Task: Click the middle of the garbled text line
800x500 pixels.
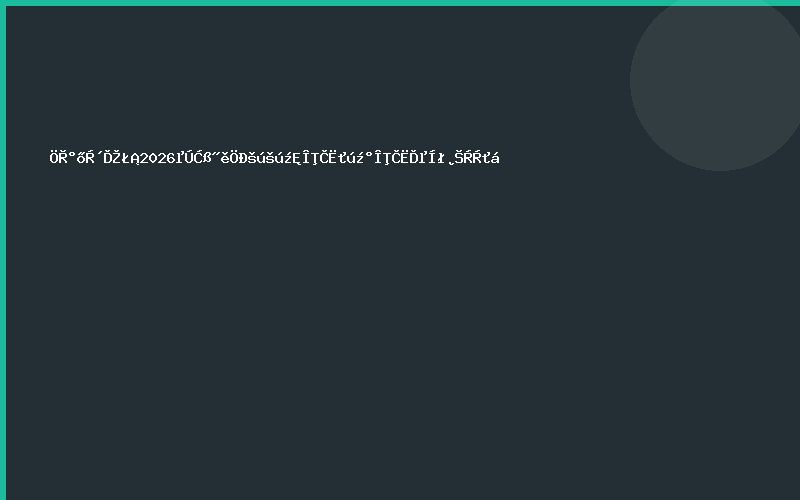Action: click(275, 157)
